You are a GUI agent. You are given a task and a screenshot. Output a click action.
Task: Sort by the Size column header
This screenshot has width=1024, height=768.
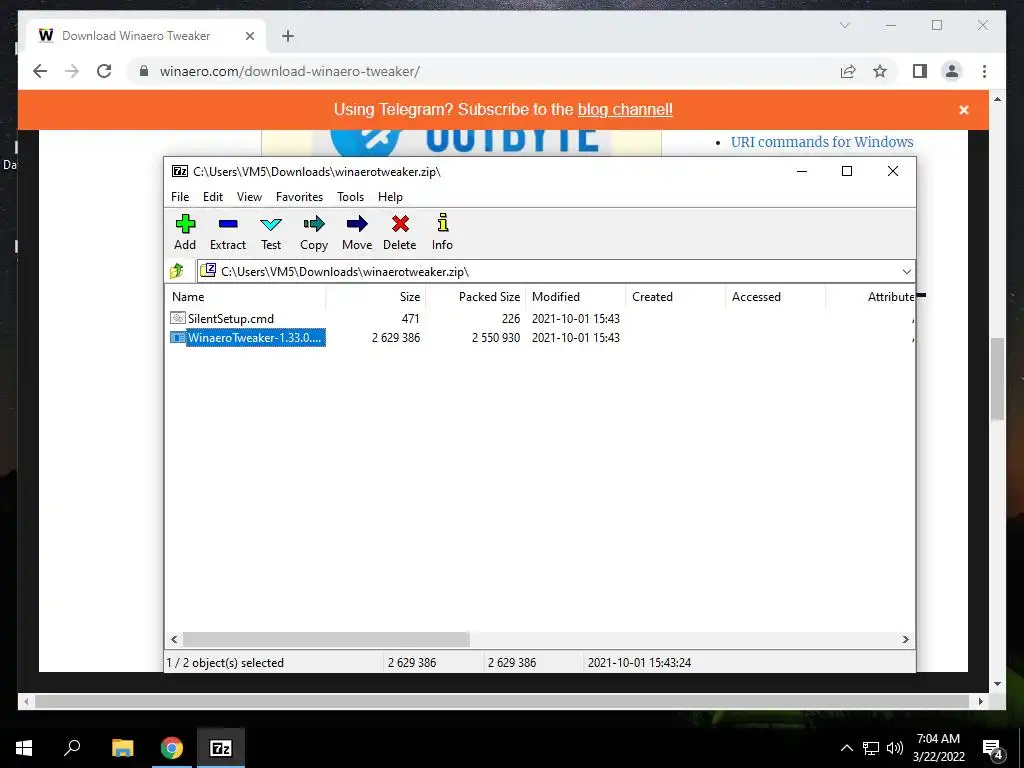click(x=376, y=296)
